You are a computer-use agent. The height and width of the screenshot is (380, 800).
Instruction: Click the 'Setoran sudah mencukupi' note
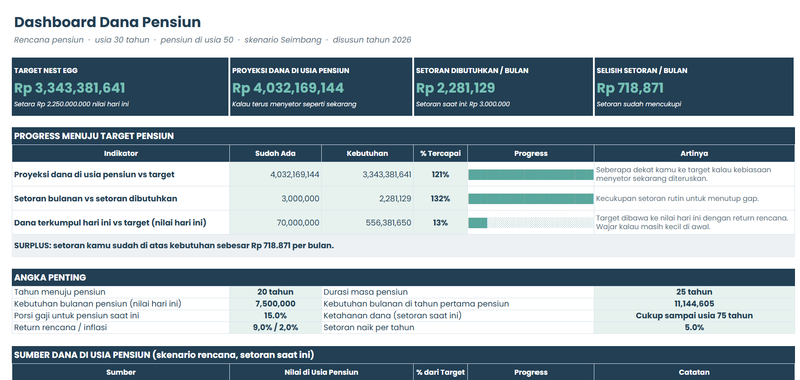639,104
